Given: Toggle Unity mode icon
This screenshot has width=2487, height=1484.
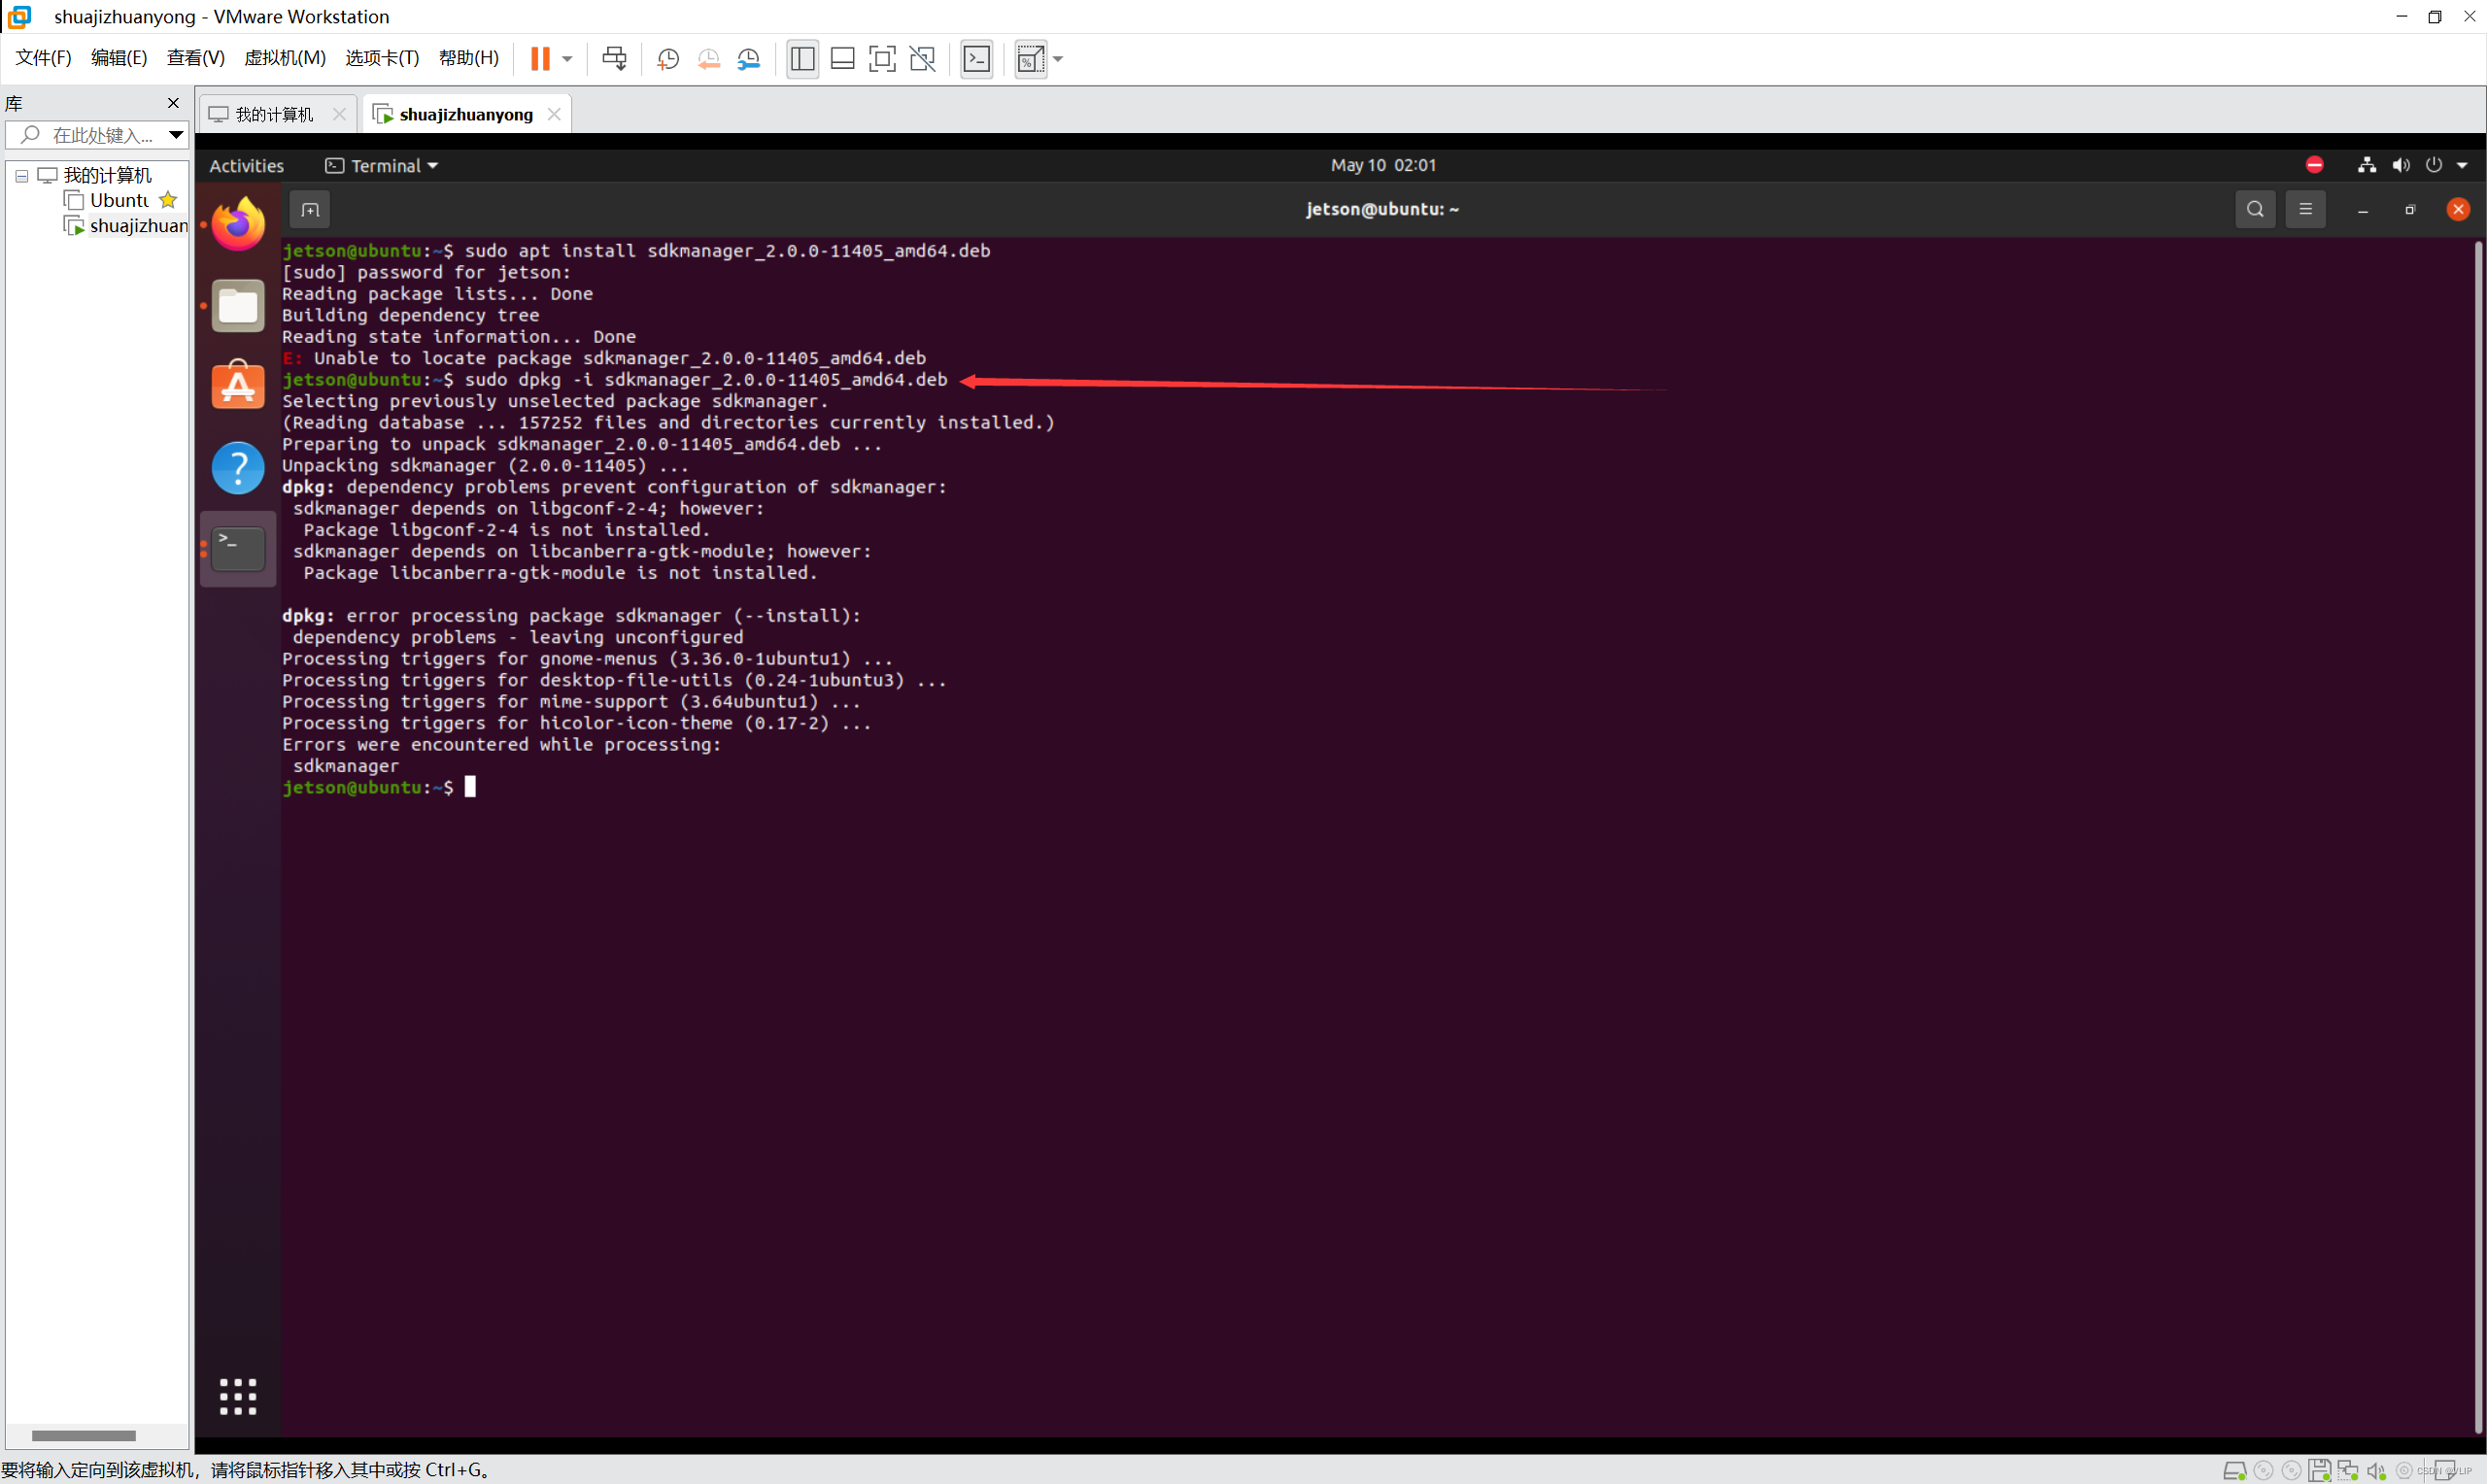Looking at the screenshot, I should [922, 58].
